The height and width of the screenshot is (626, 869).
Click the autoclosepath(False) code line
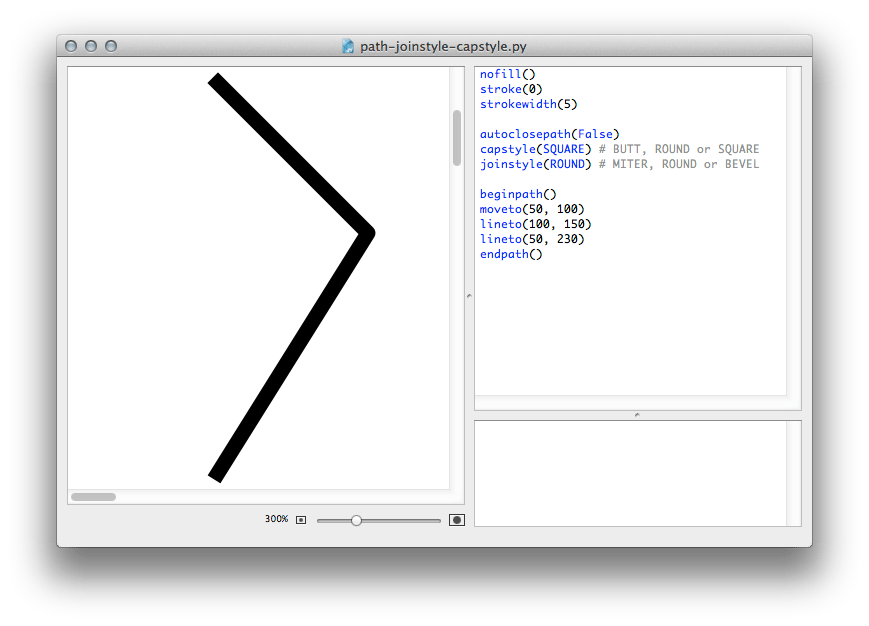click(x=549, y=134)
